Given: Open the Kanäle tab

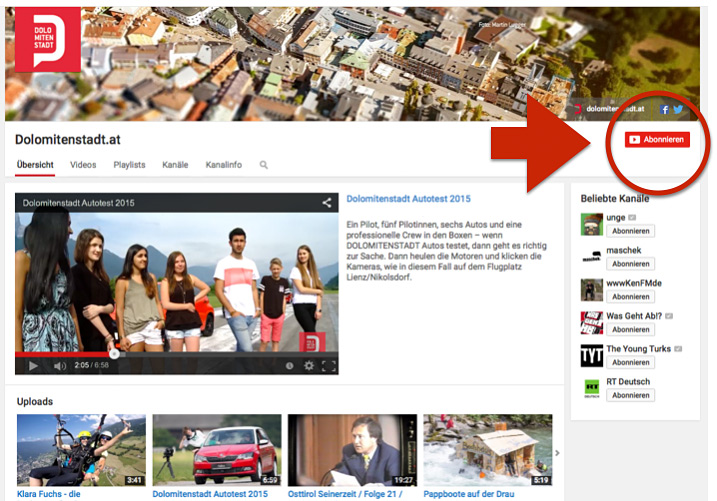Looking at the screenshot, I should 175,165.
